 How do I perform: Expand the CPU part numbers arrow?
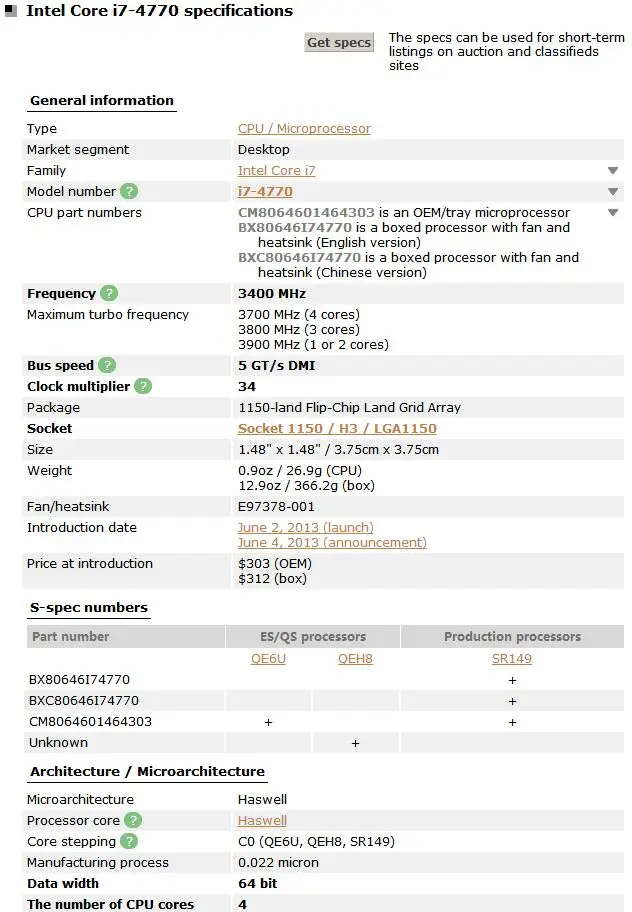click(613, 213)
